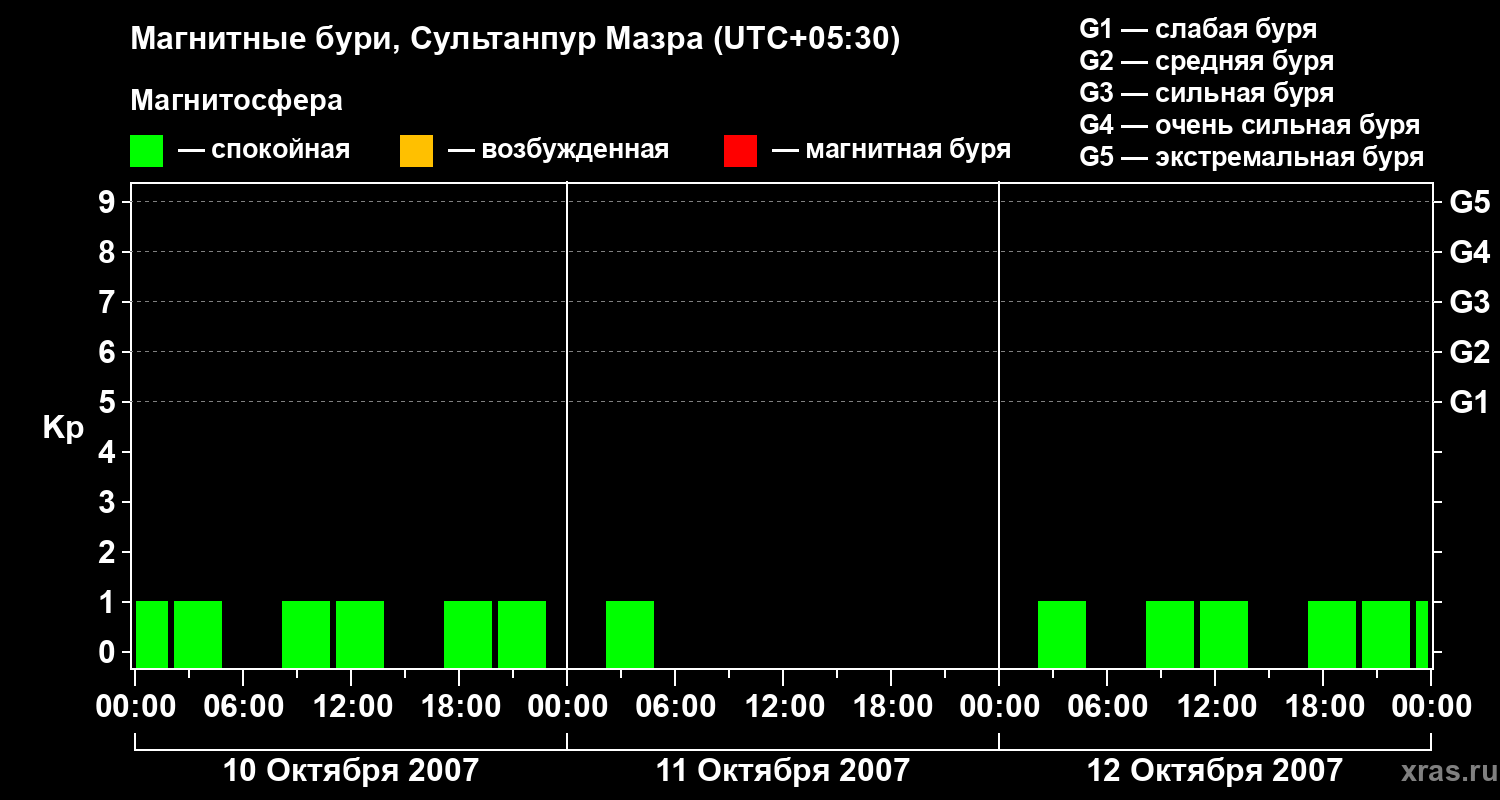Click the 00:00 label between 10 and 11 October

(x=567, y=707)
